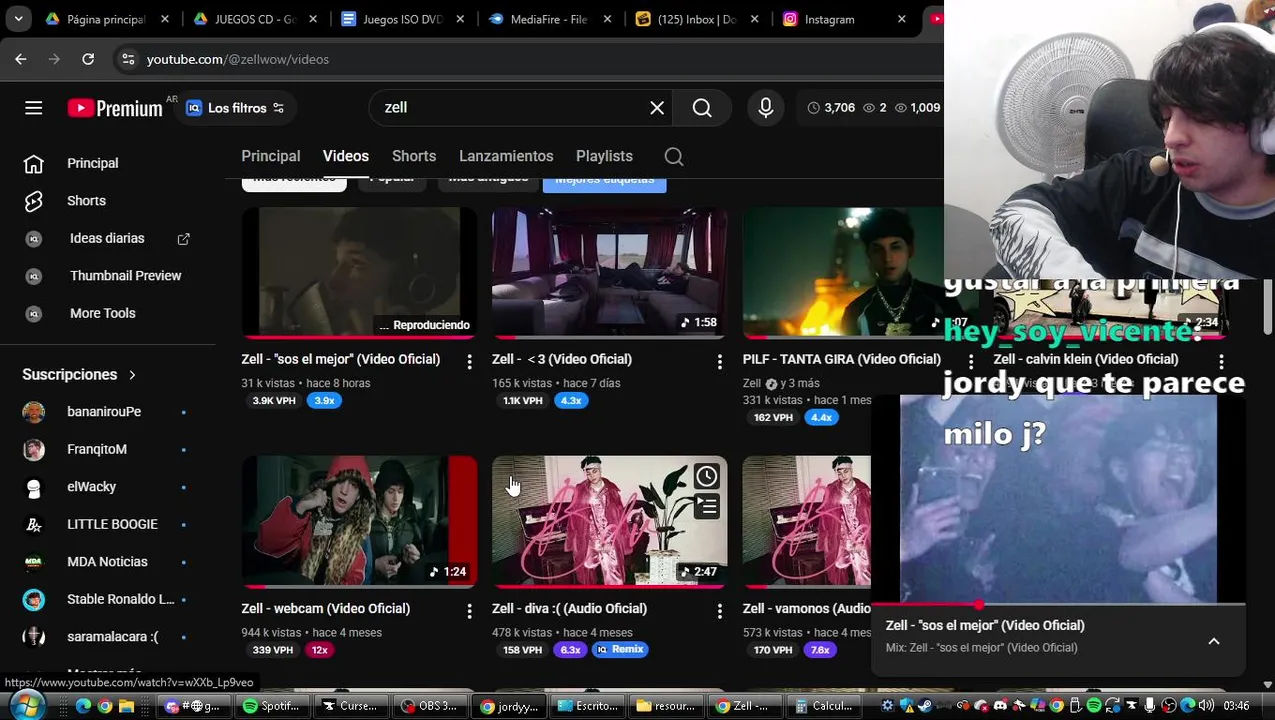Image resolution: width=1275 pixels, height=720 pixels.
Task: Open More Tools in sidebar
Action: point(108,313)
